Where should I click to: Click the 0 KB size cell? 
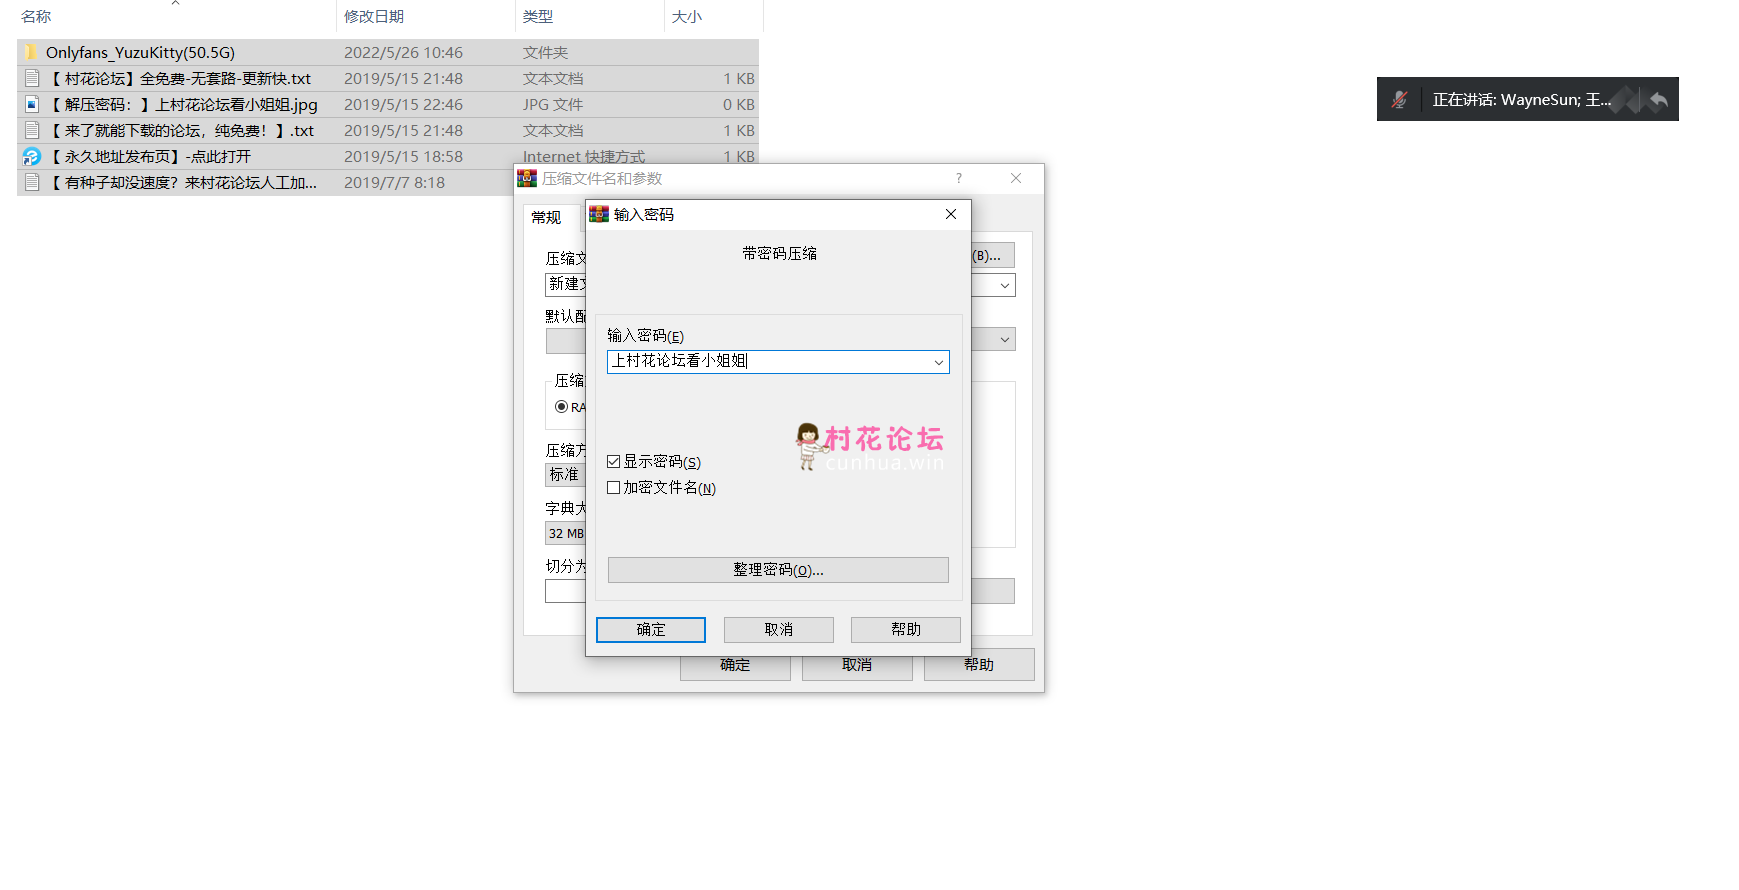click(739, 104)
